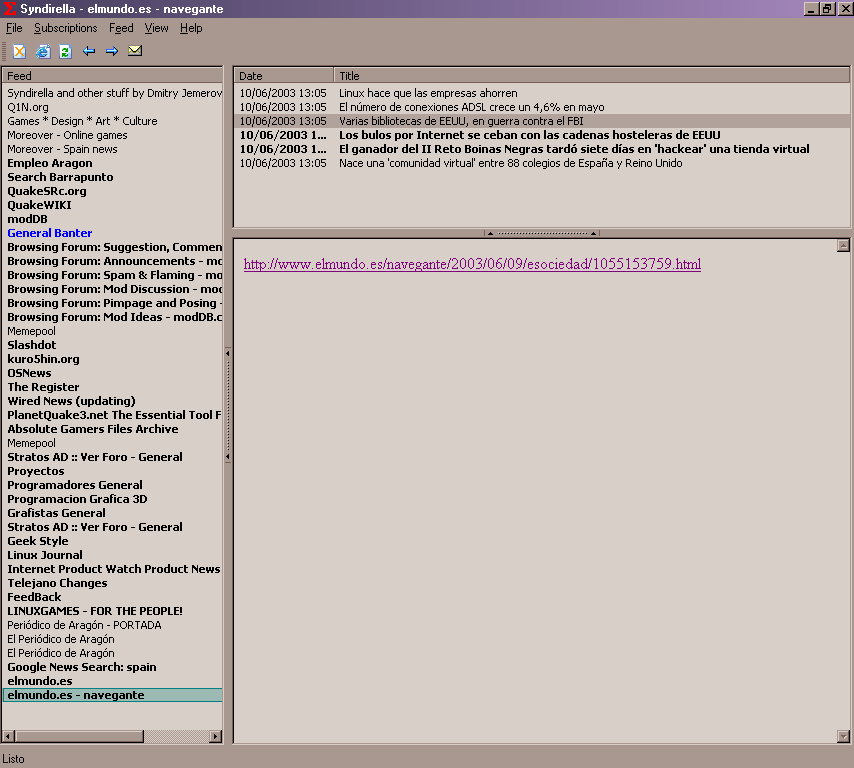Select the OSNews feed
The image size is (854, 768).
point(113,373)
